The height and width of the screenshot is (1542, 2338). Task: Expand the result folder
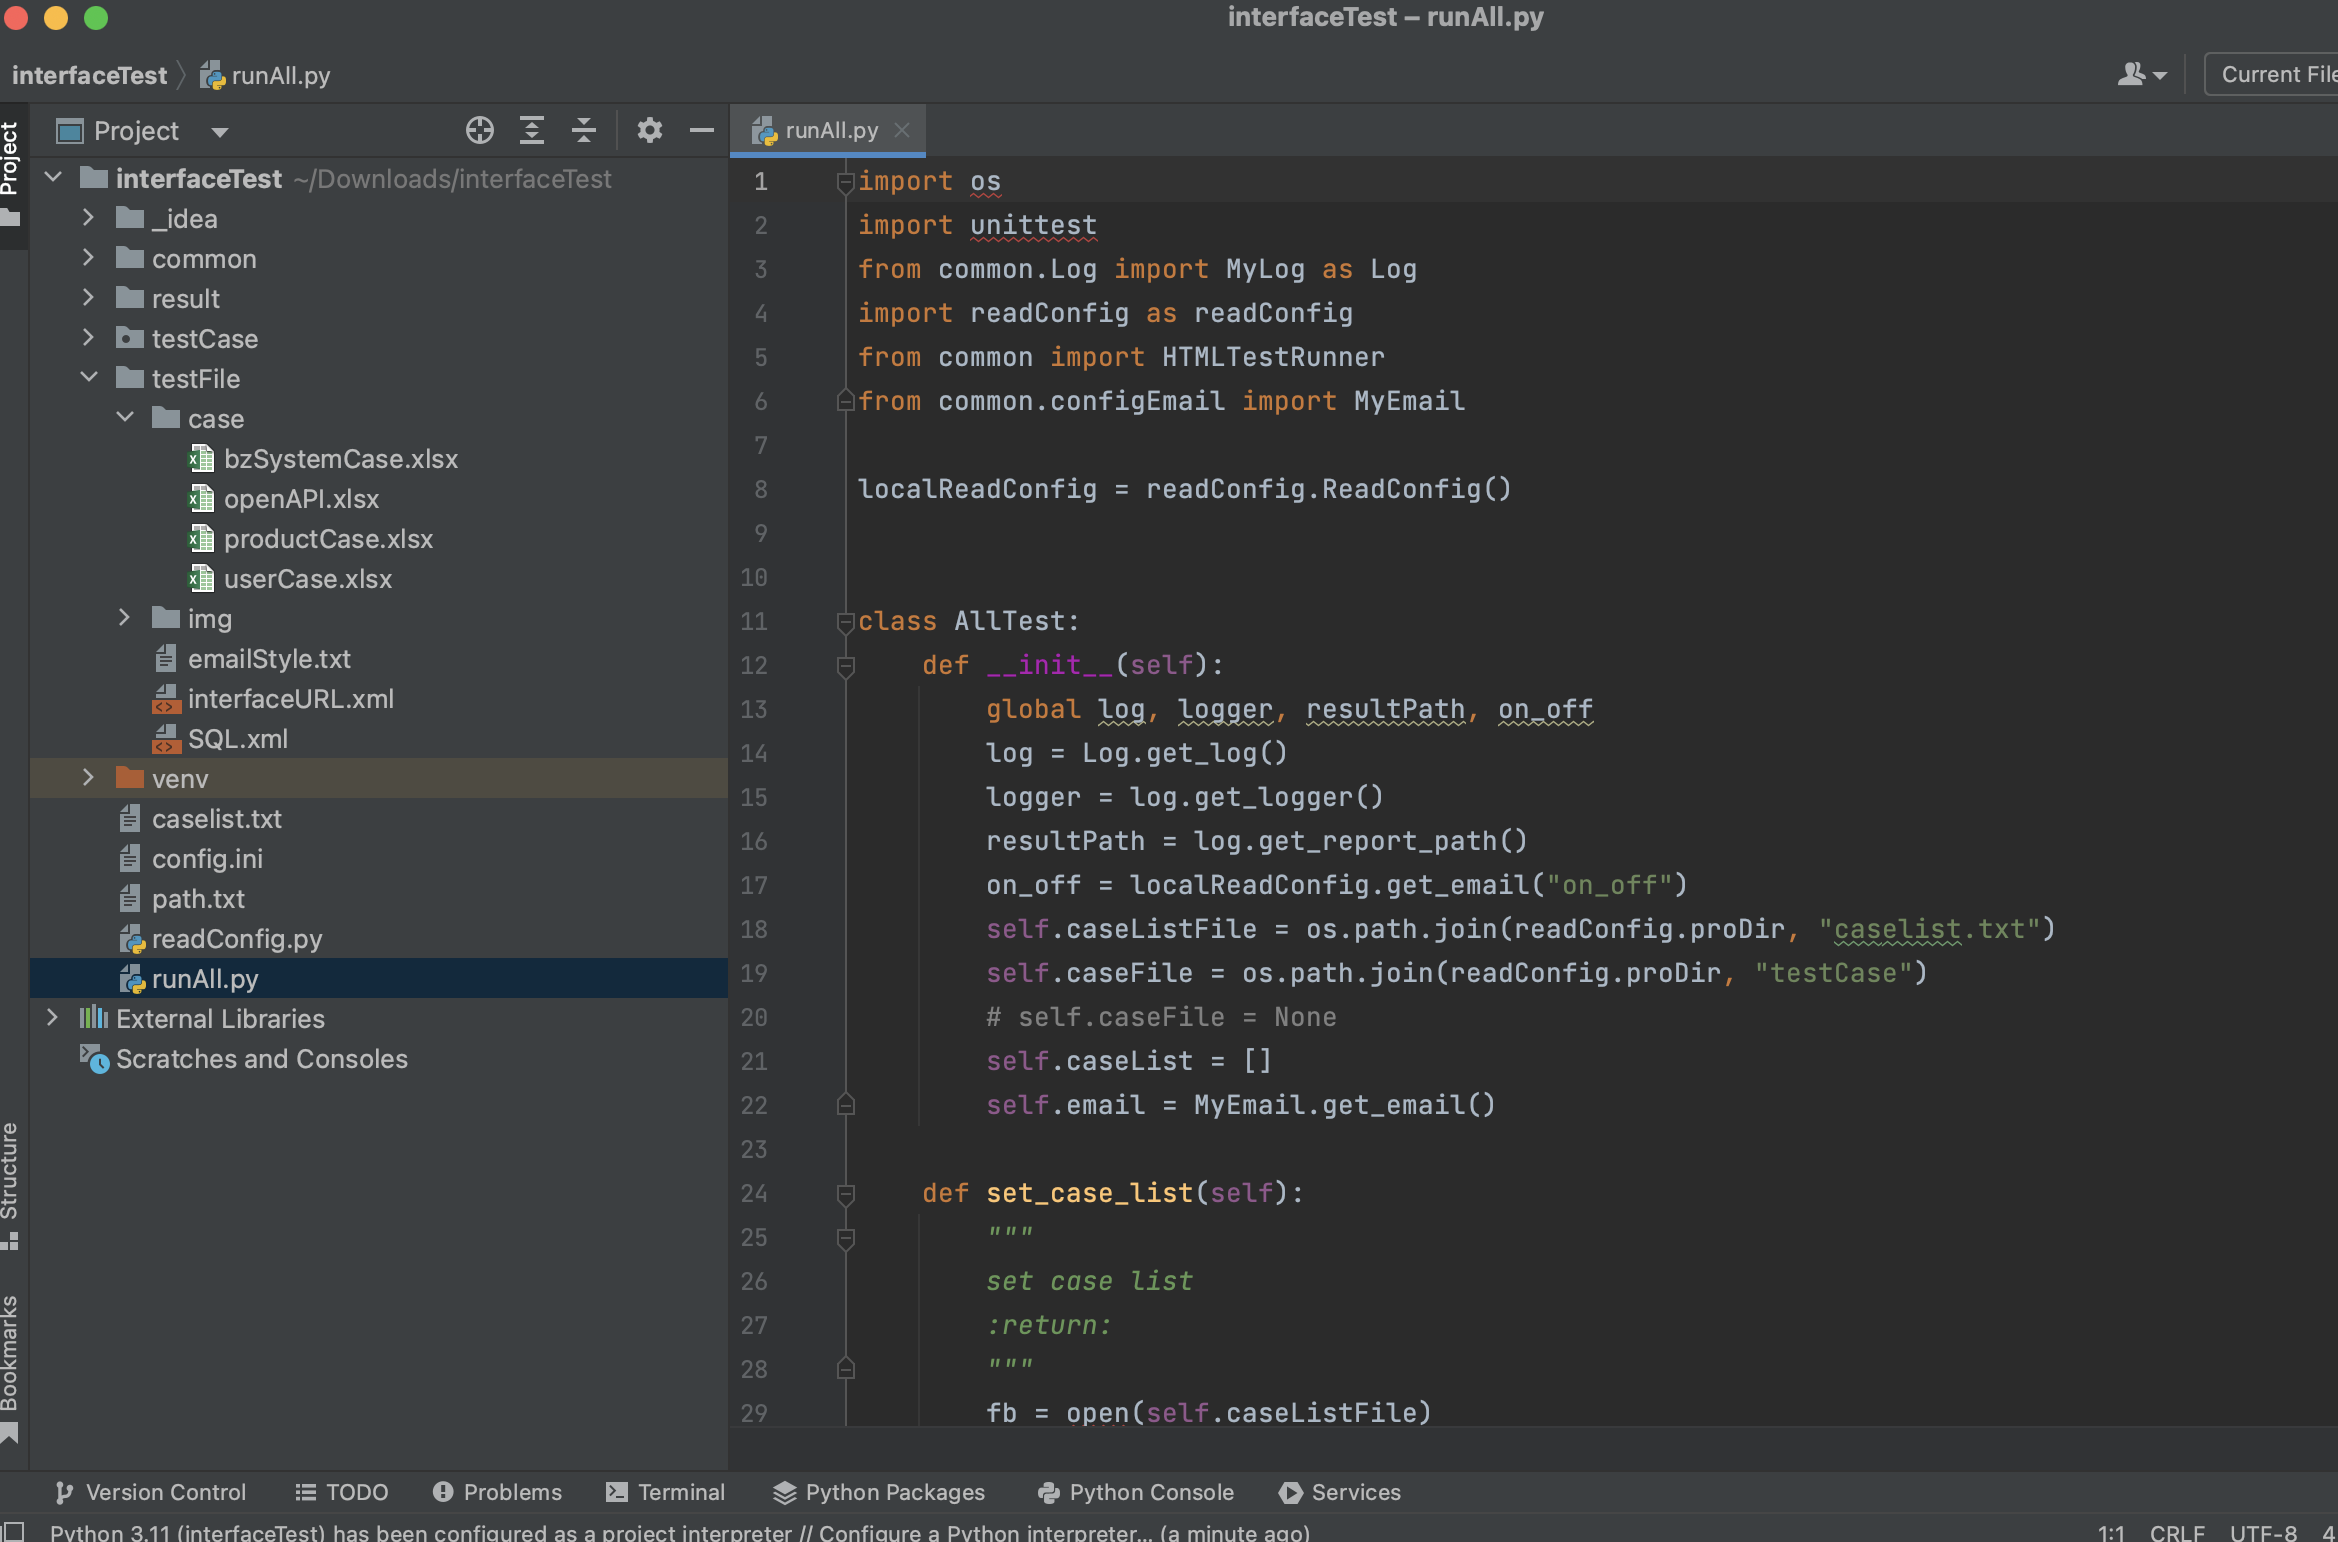[88, 298]
